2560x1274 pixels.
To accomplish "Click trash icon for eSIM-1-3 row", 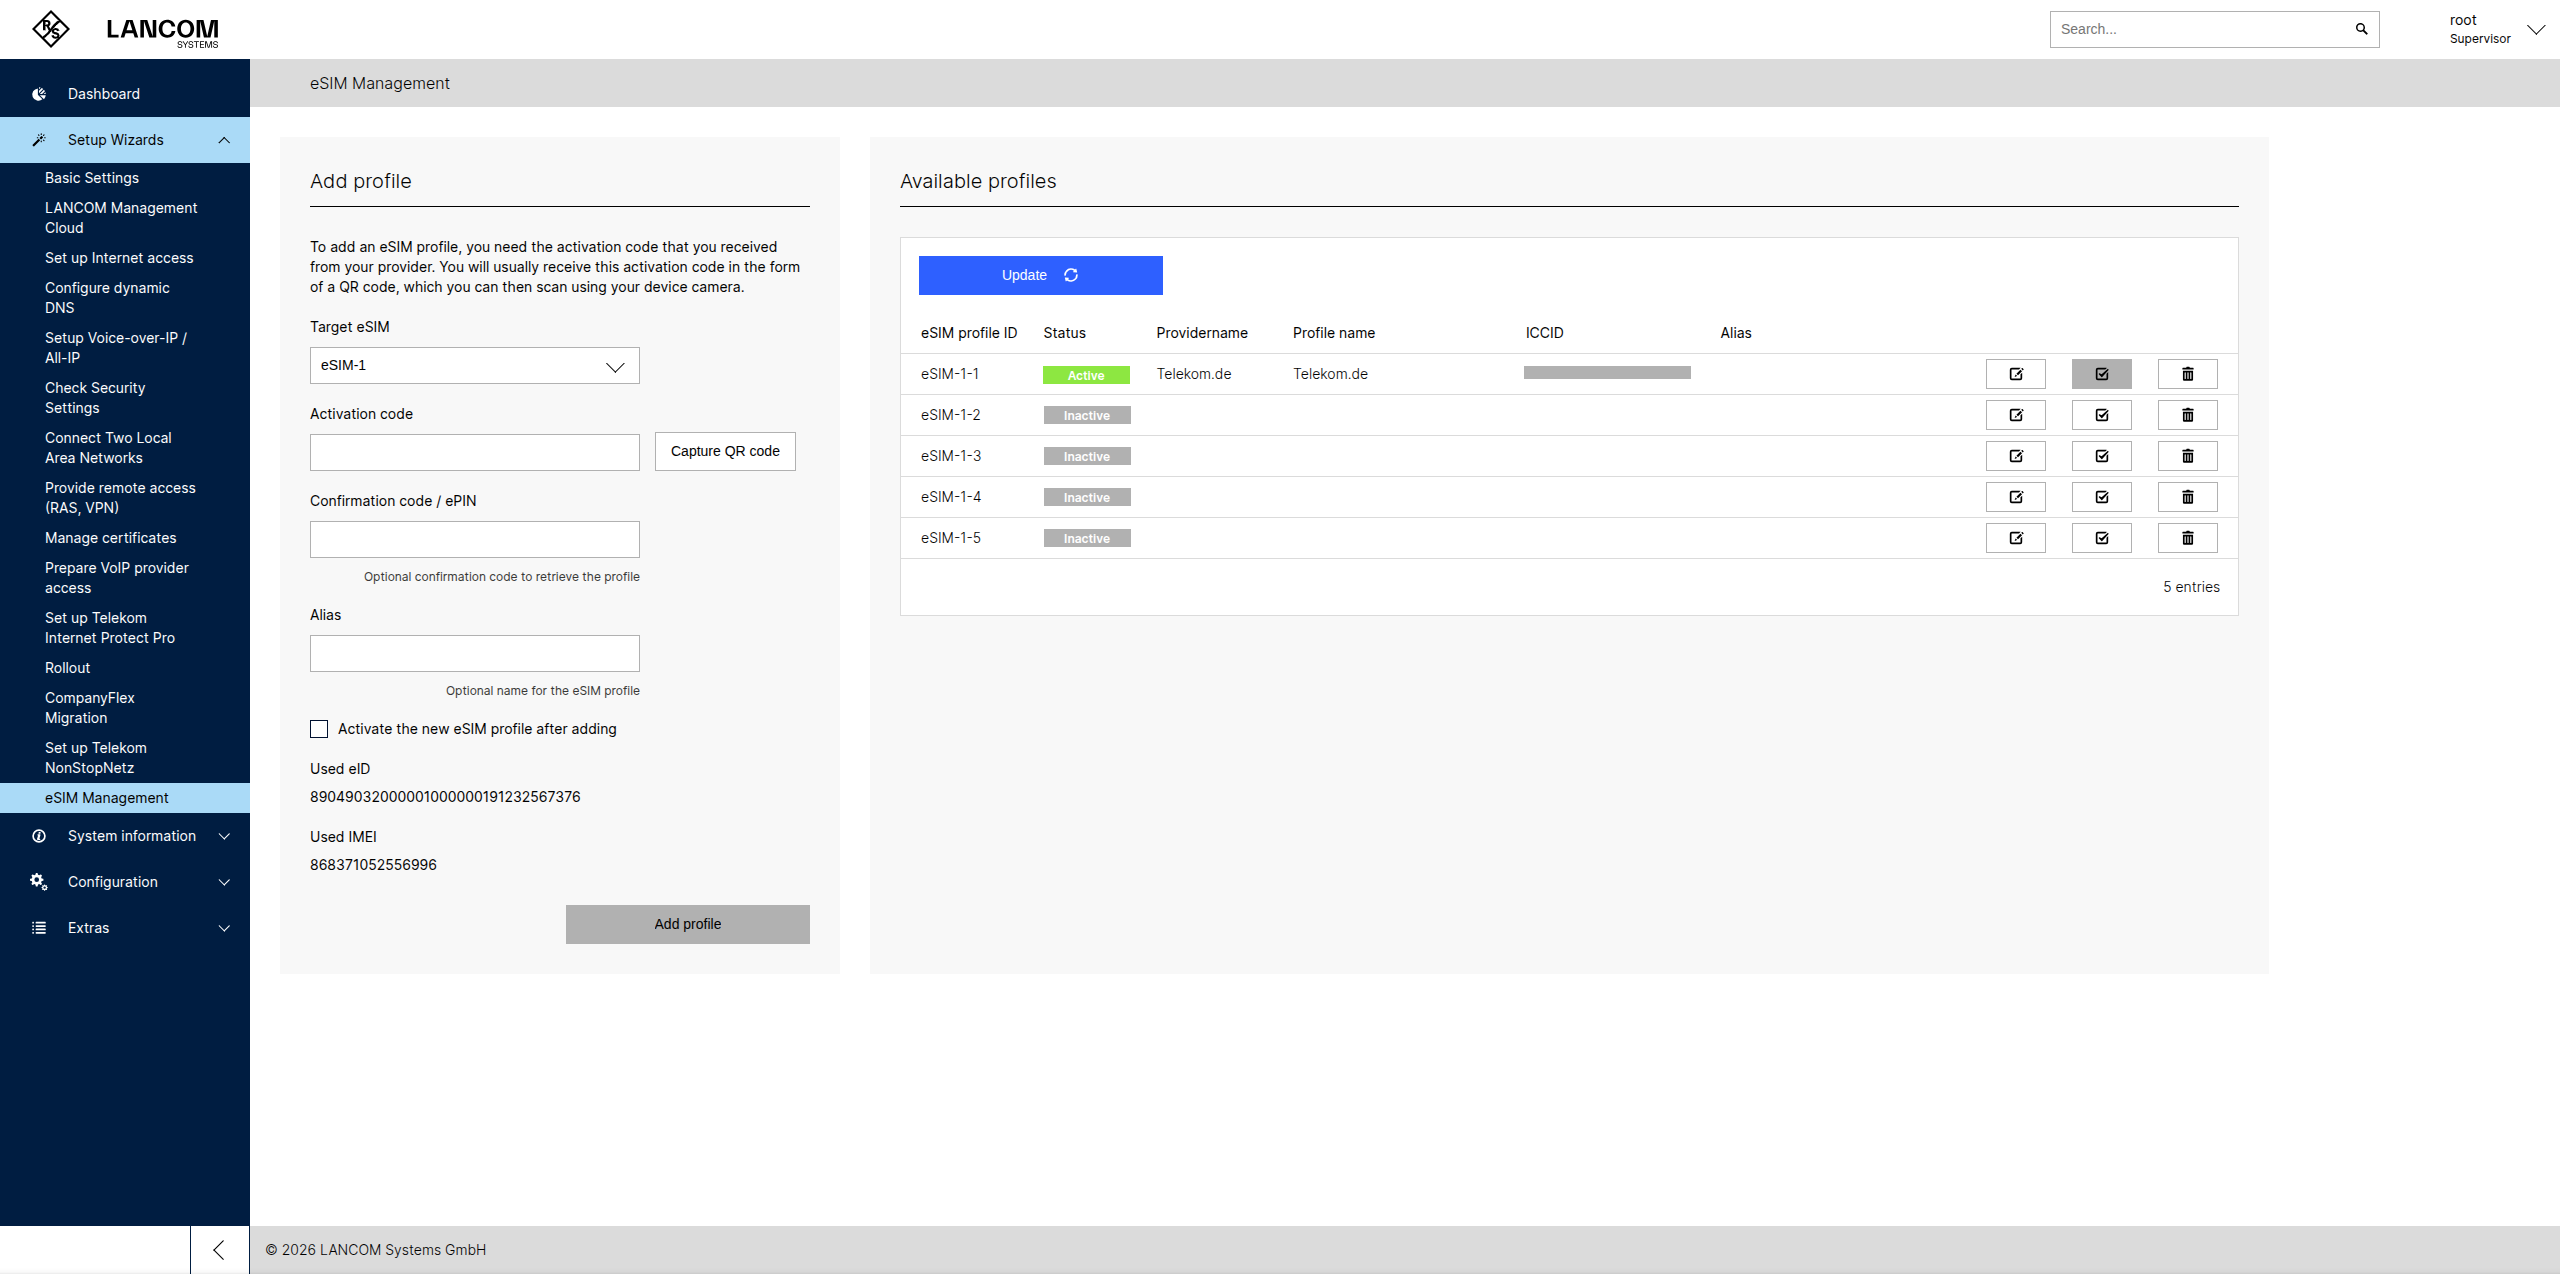I will 2187,456.
